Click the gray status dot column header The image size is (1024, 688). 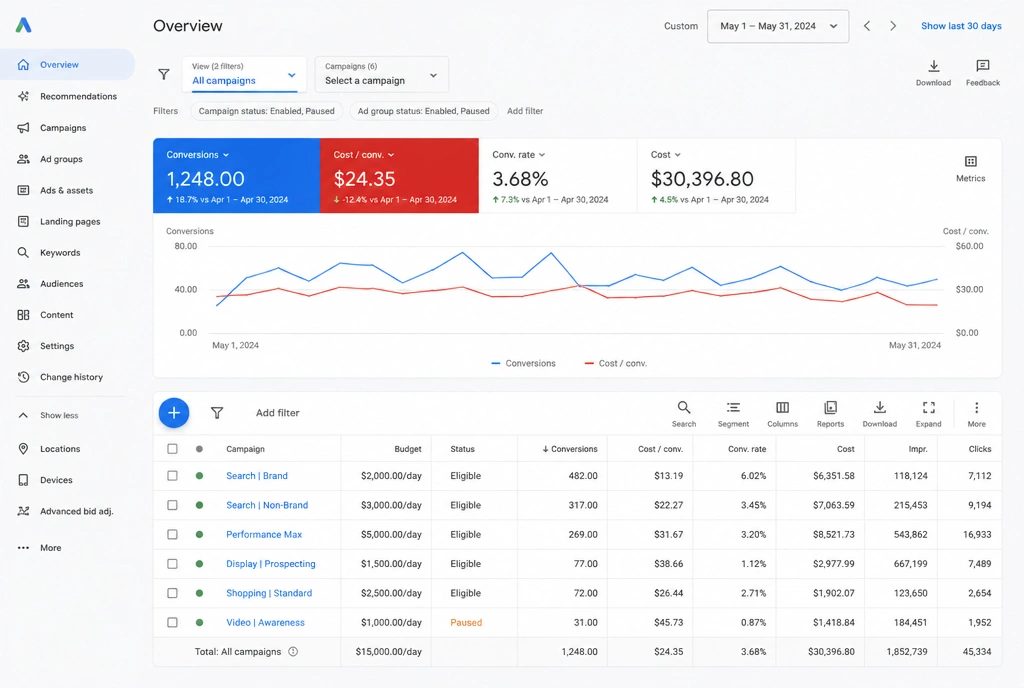[x=199, y=448]
